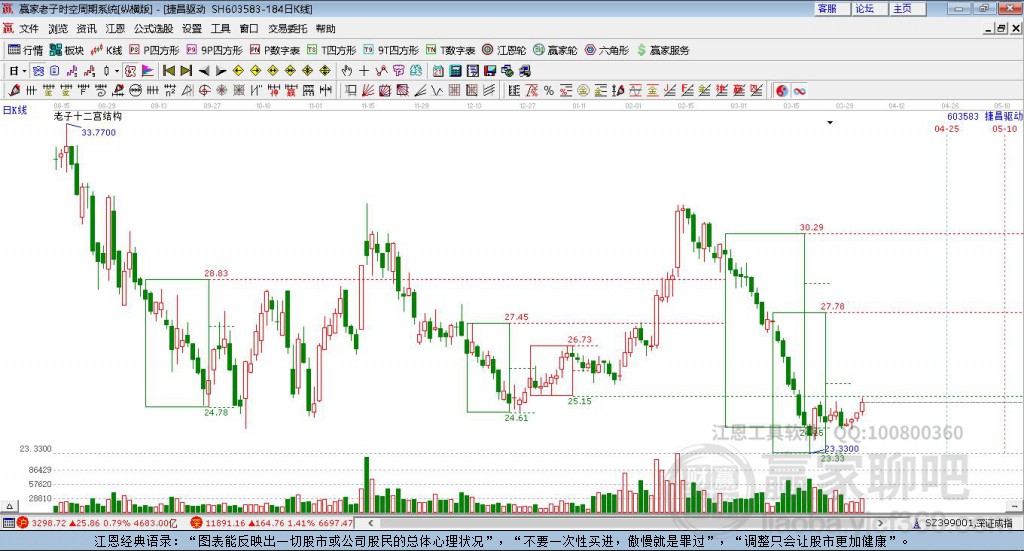Click the 日K线 period label
1024x551 pixels.
click(15, 110)
